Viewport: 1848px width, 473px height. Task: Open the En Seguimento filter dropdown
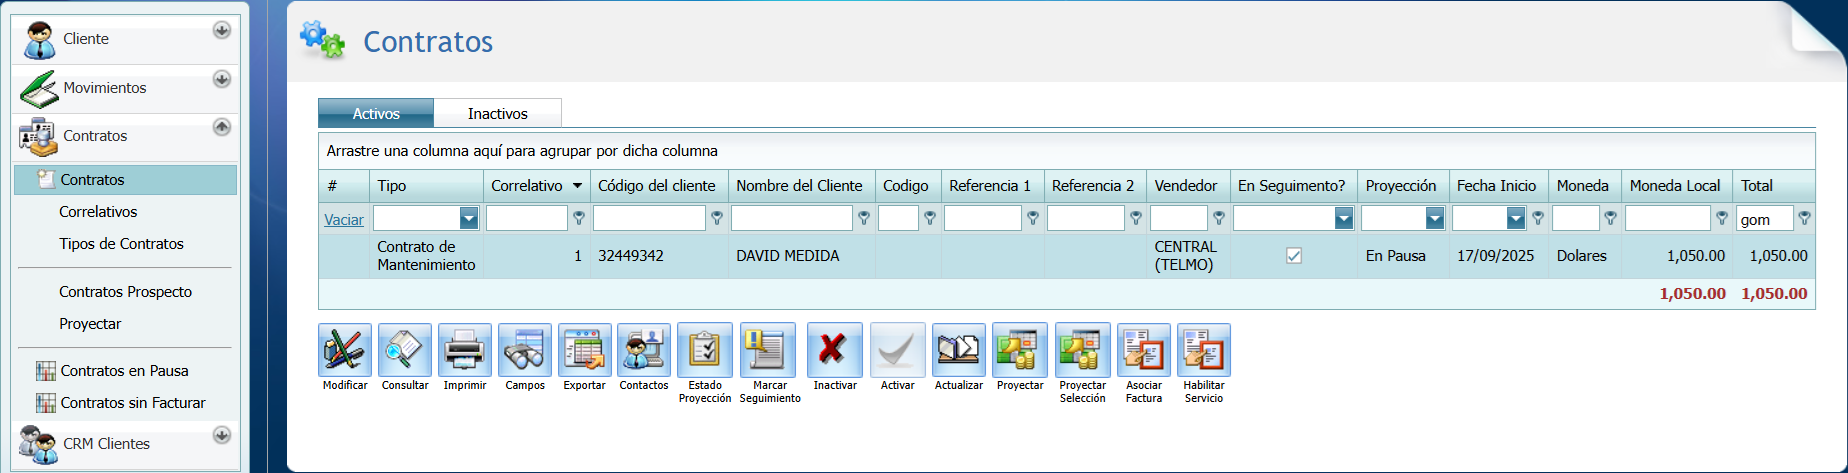pos(1344,218)
